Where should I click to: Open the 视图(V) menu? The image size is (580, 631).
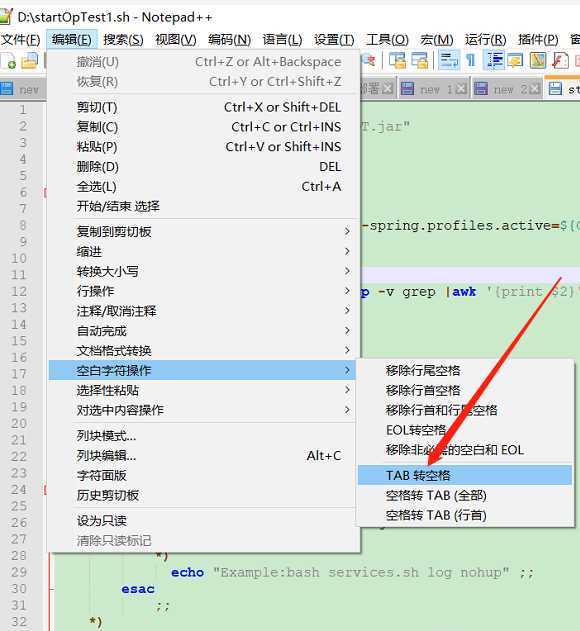coord(176,40)
